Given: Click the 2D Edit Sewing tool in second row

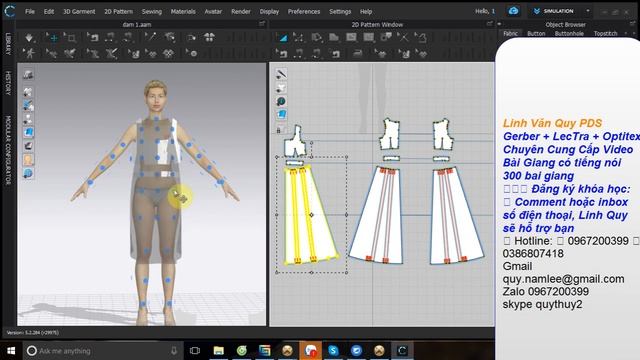Looking at the screenshot, I should [x=282, y=53].
